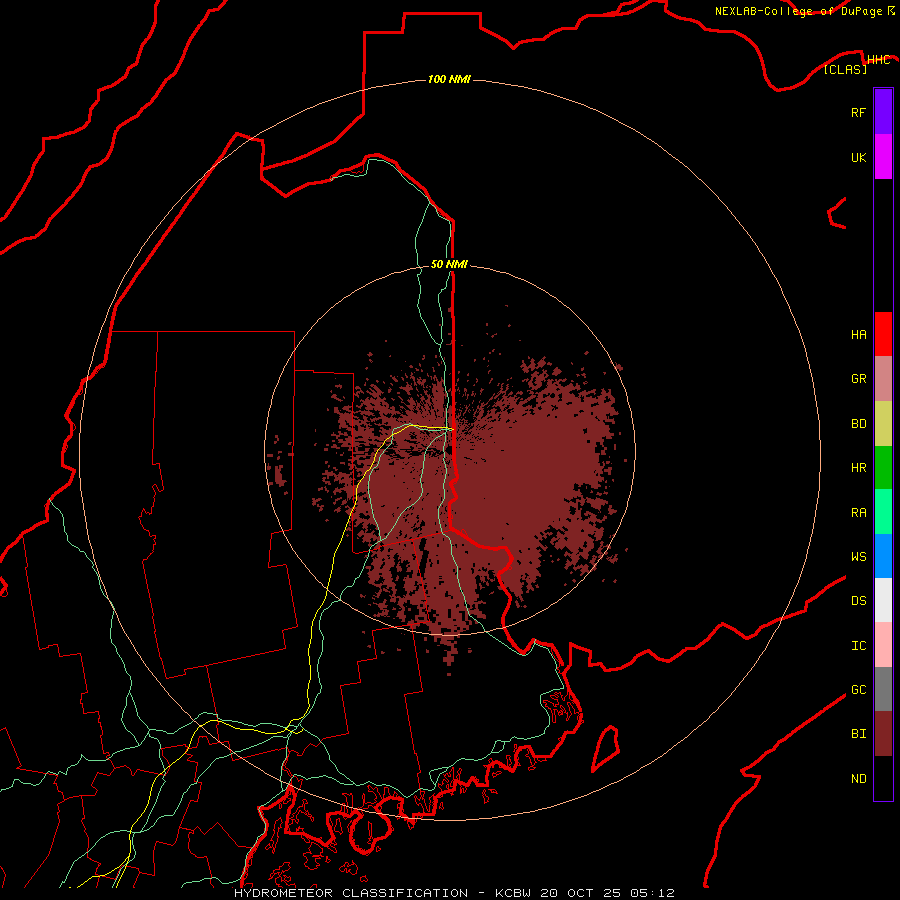
Task: Click the BI dark red legend swatch
Action: coord(883,734)
